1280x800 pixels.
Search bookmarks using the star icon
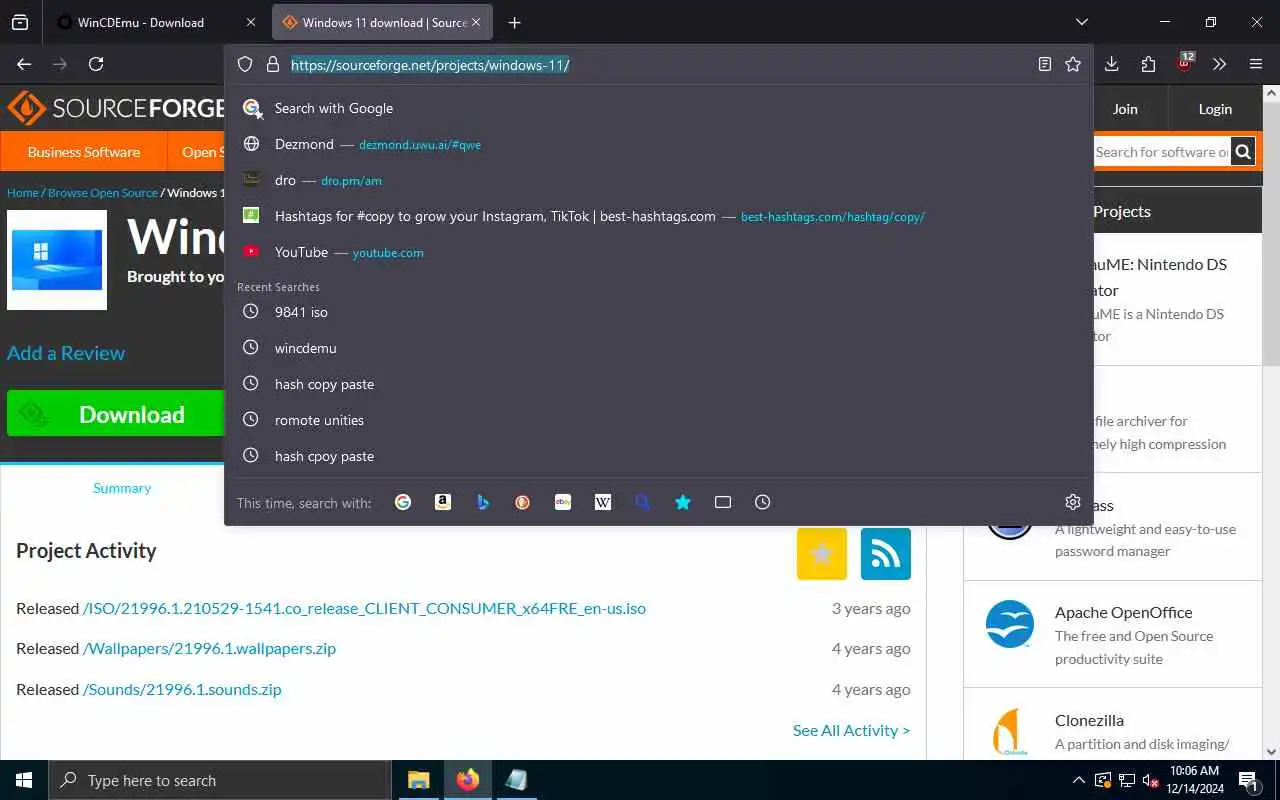point(683,502)
